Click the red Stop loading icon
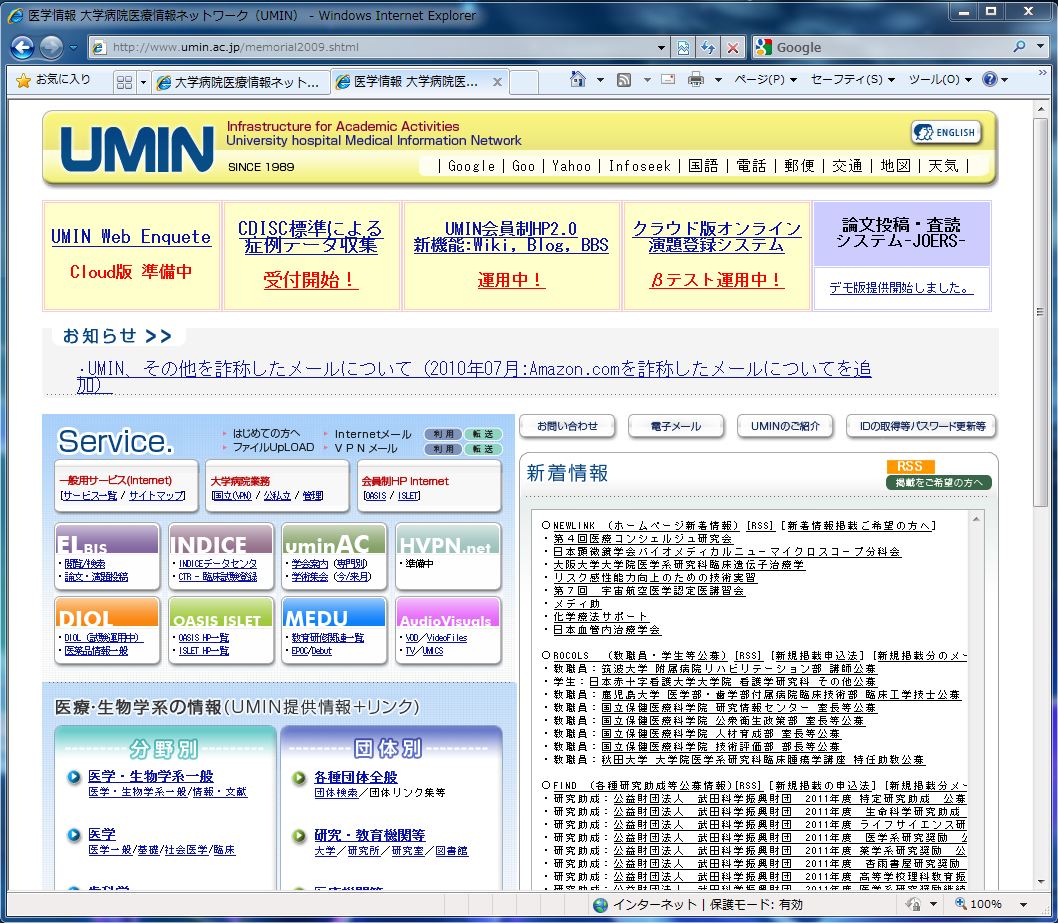 (733, 47)
